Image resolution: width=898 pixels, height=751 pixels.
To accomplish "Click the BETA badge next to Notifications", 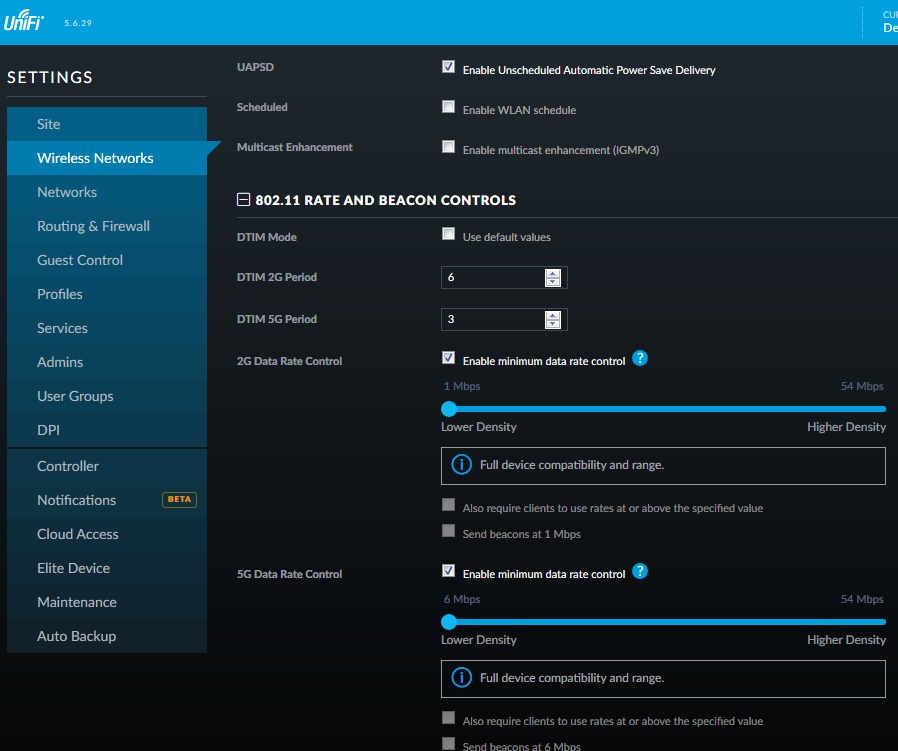I will coord(179,500).
